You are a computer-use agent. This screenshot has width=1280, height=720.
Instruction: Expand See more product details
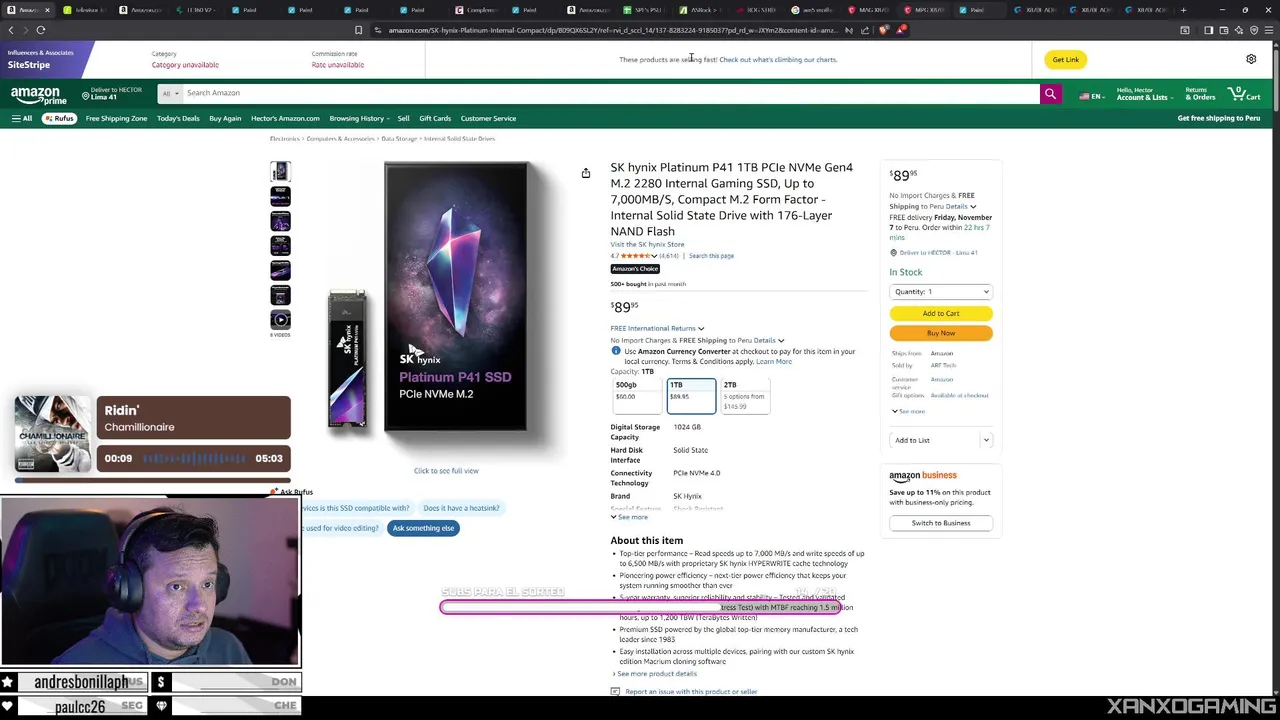point(655,674)
